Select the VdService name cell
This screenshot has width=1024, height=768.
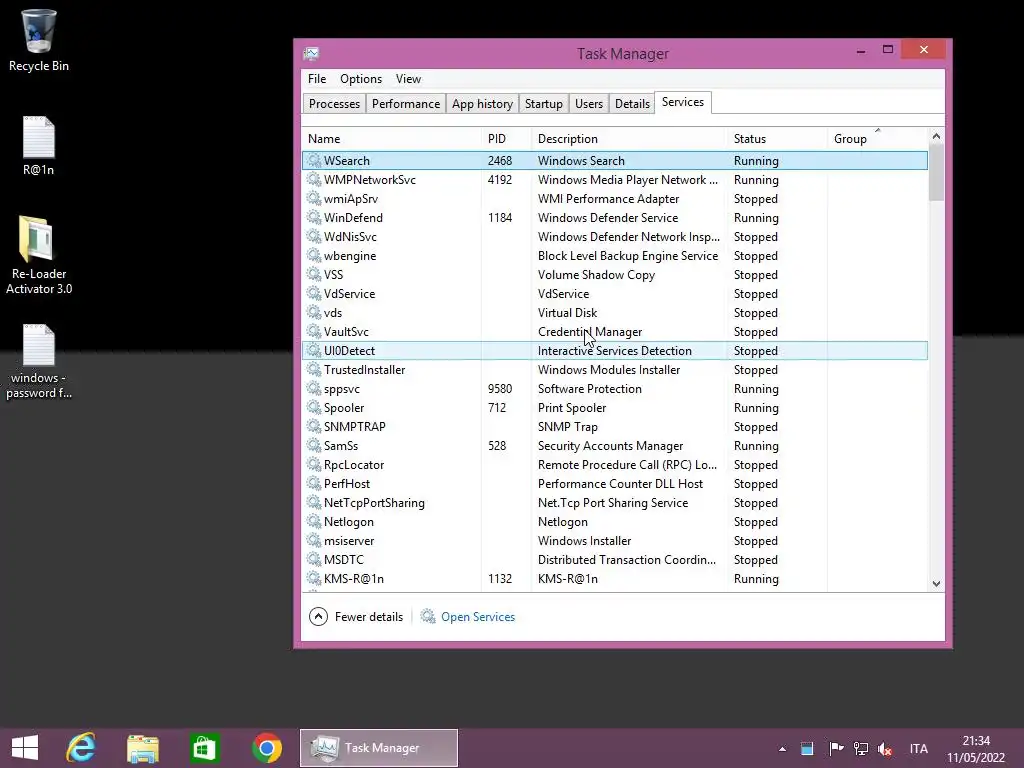pos(349,294)
